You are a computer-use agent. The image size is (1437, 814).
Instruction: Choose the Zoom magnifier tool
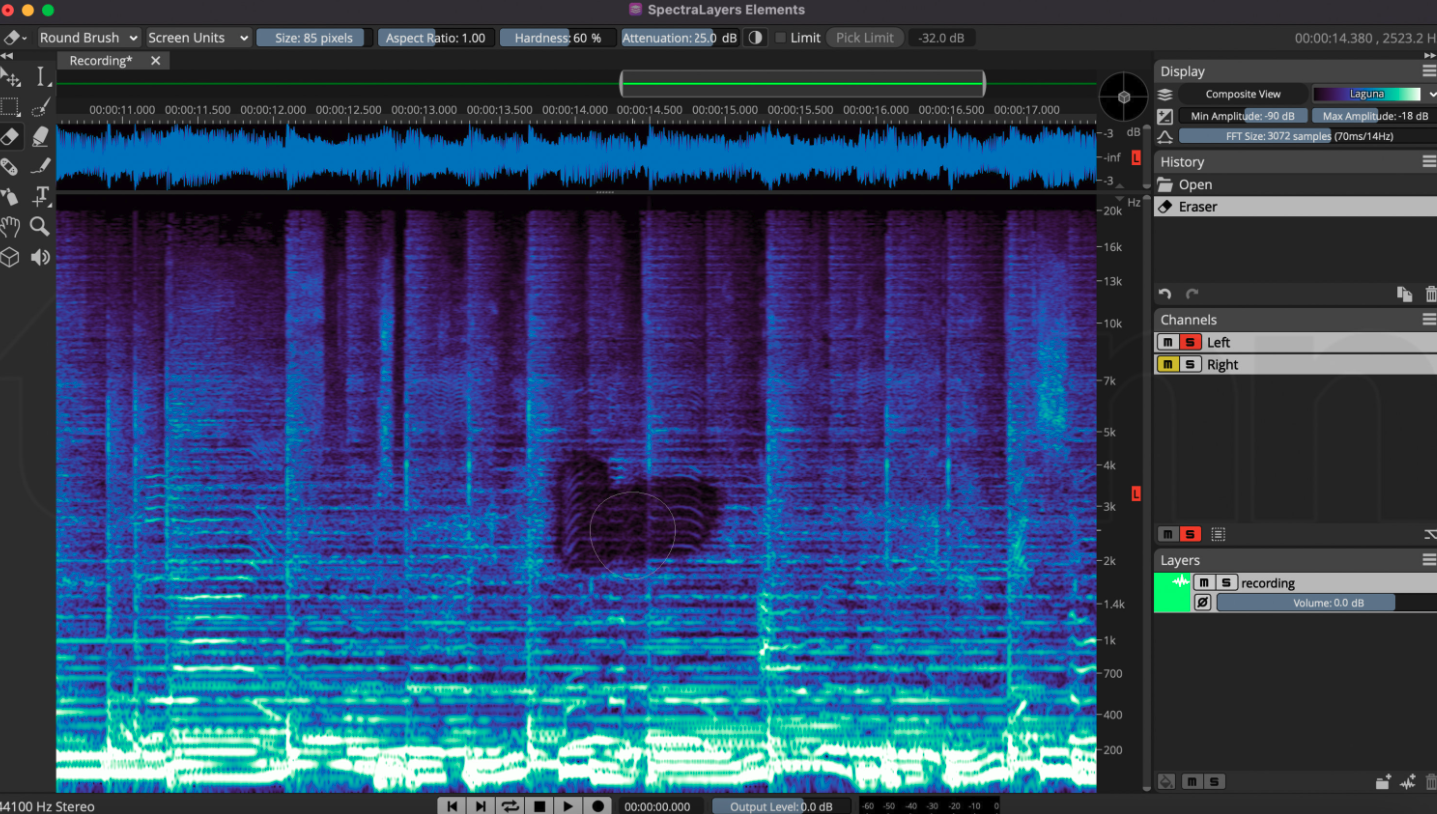coord(40,227)
